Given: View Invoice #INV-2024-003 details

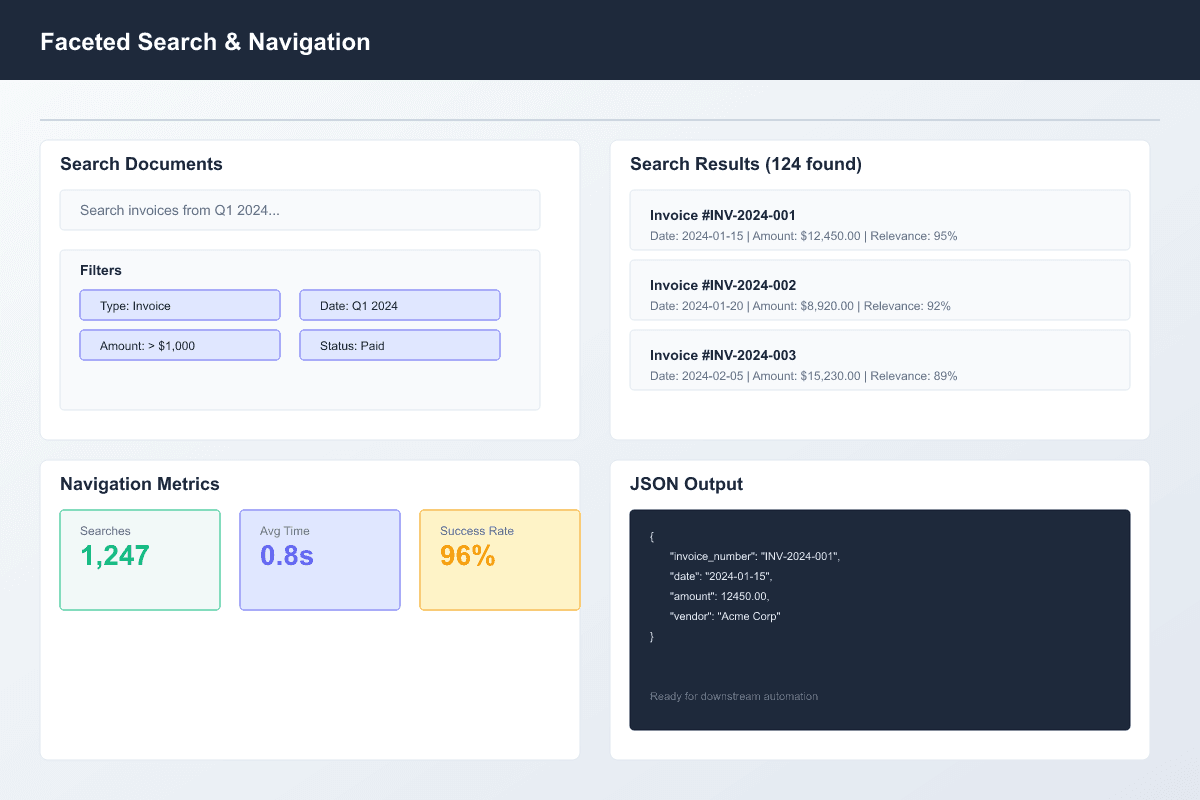Looking at the screenshot, I should click(x=880, y=360).
